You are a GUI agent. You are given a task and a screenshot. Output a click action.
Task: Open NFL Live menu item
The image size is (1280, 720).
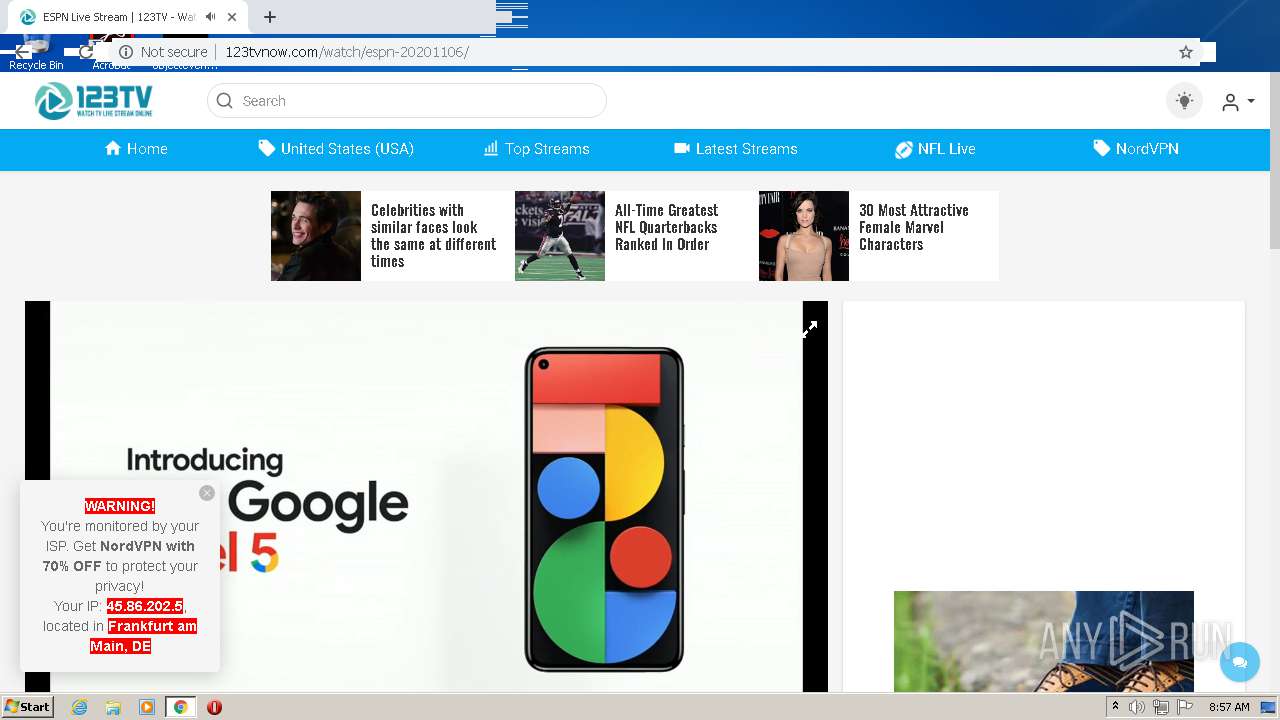[935, 149]
